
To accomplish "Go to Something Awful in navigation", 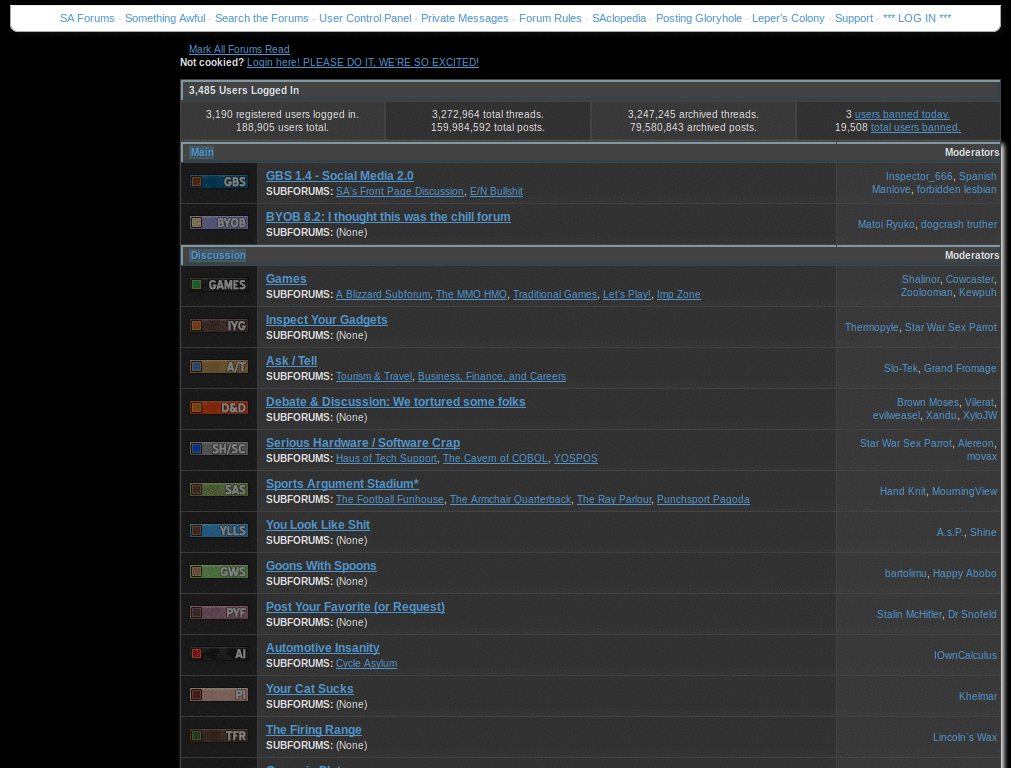I will click(165, 18).
